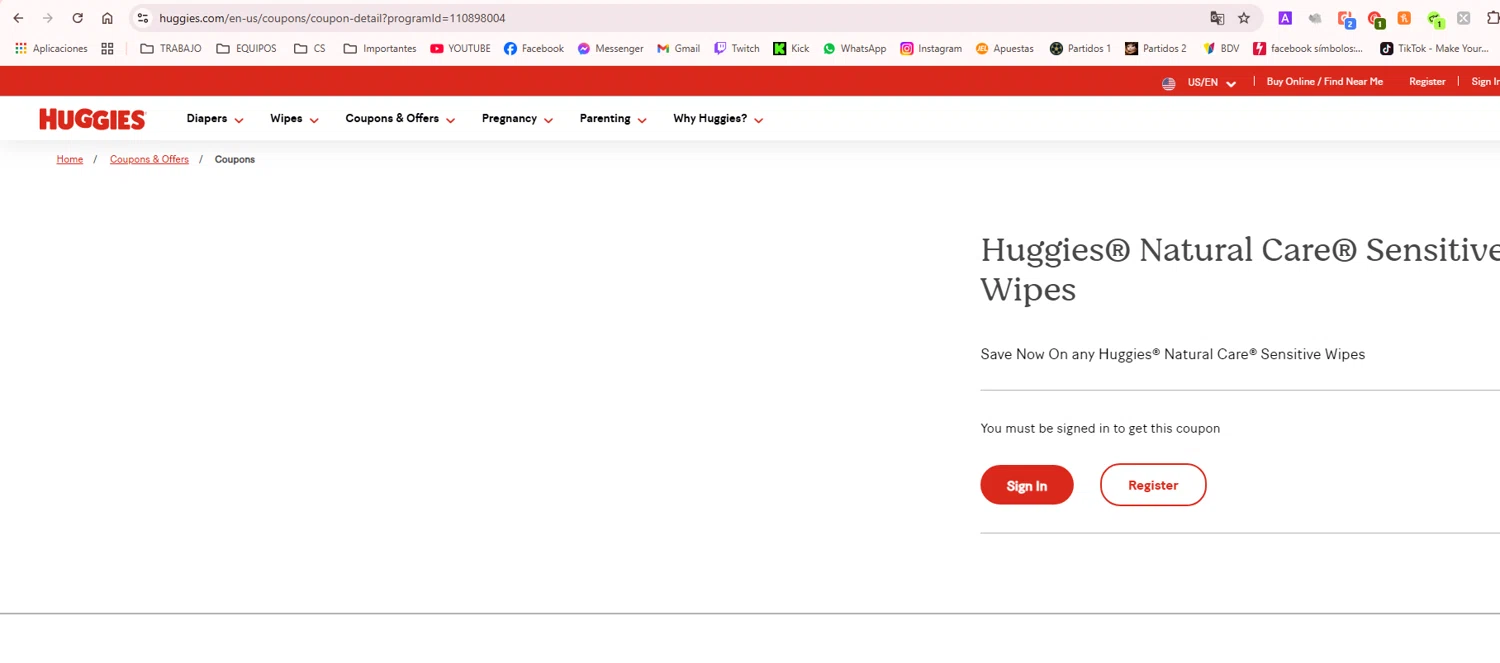Image resolution: width=1500 pixels, height=663 pixels.
Task: Click the browser forward arrow
Action: click(47, 18)
